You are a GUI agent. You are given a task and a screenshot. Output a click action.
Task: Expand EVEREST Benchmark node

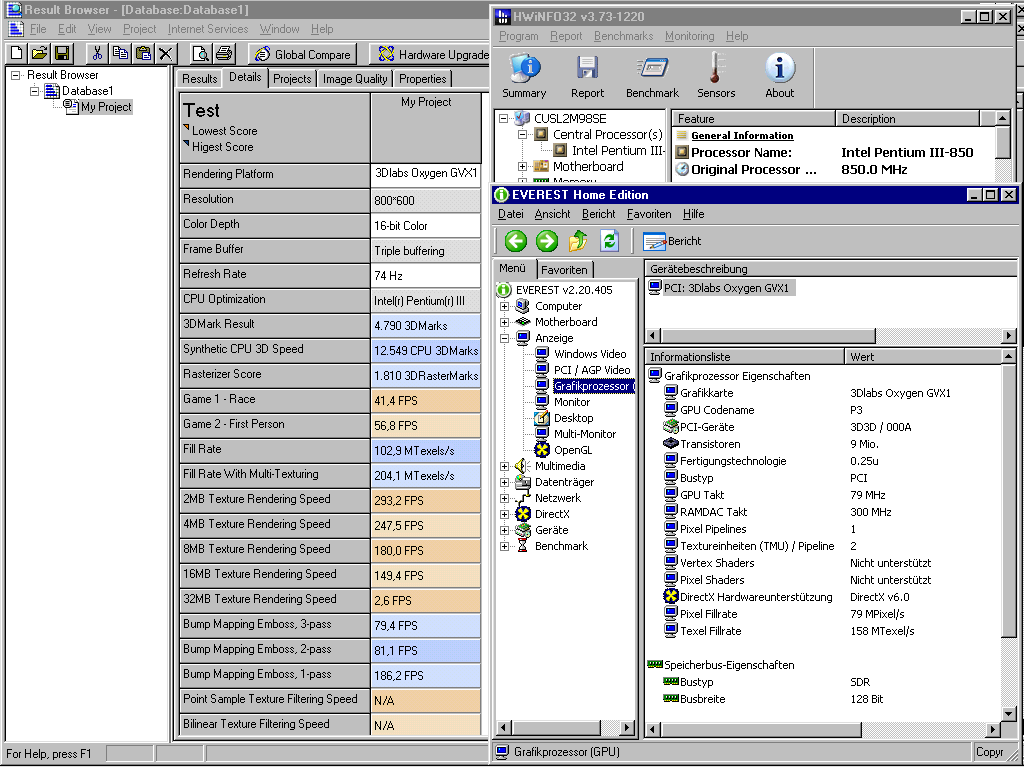click(x=504, y=546)
